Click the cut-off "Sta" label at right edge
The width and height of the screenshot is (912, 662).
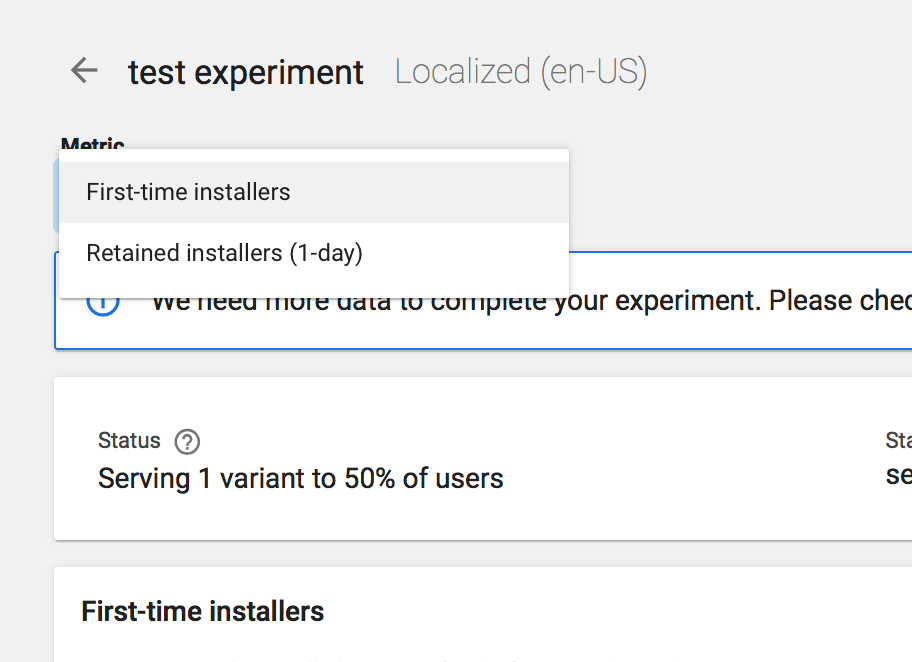pos(898,441)
